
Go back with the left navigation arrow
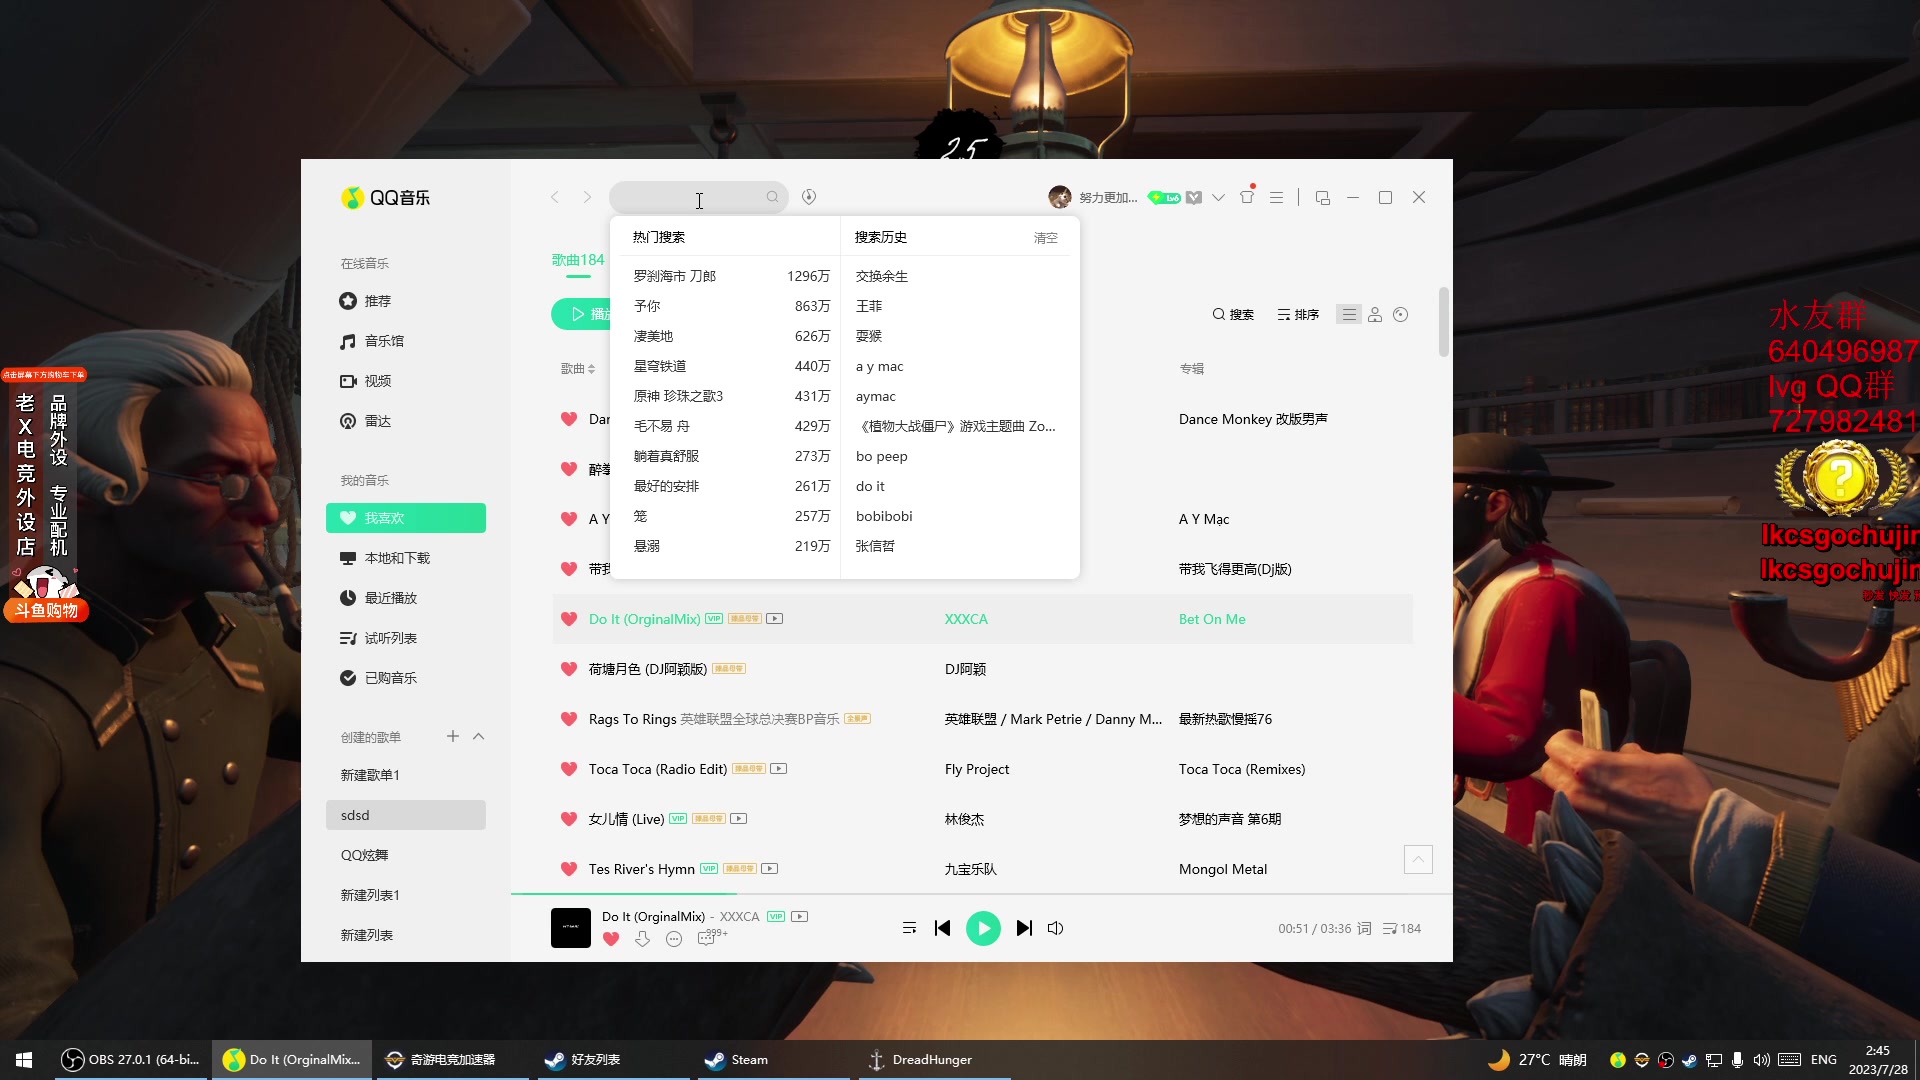555,197
